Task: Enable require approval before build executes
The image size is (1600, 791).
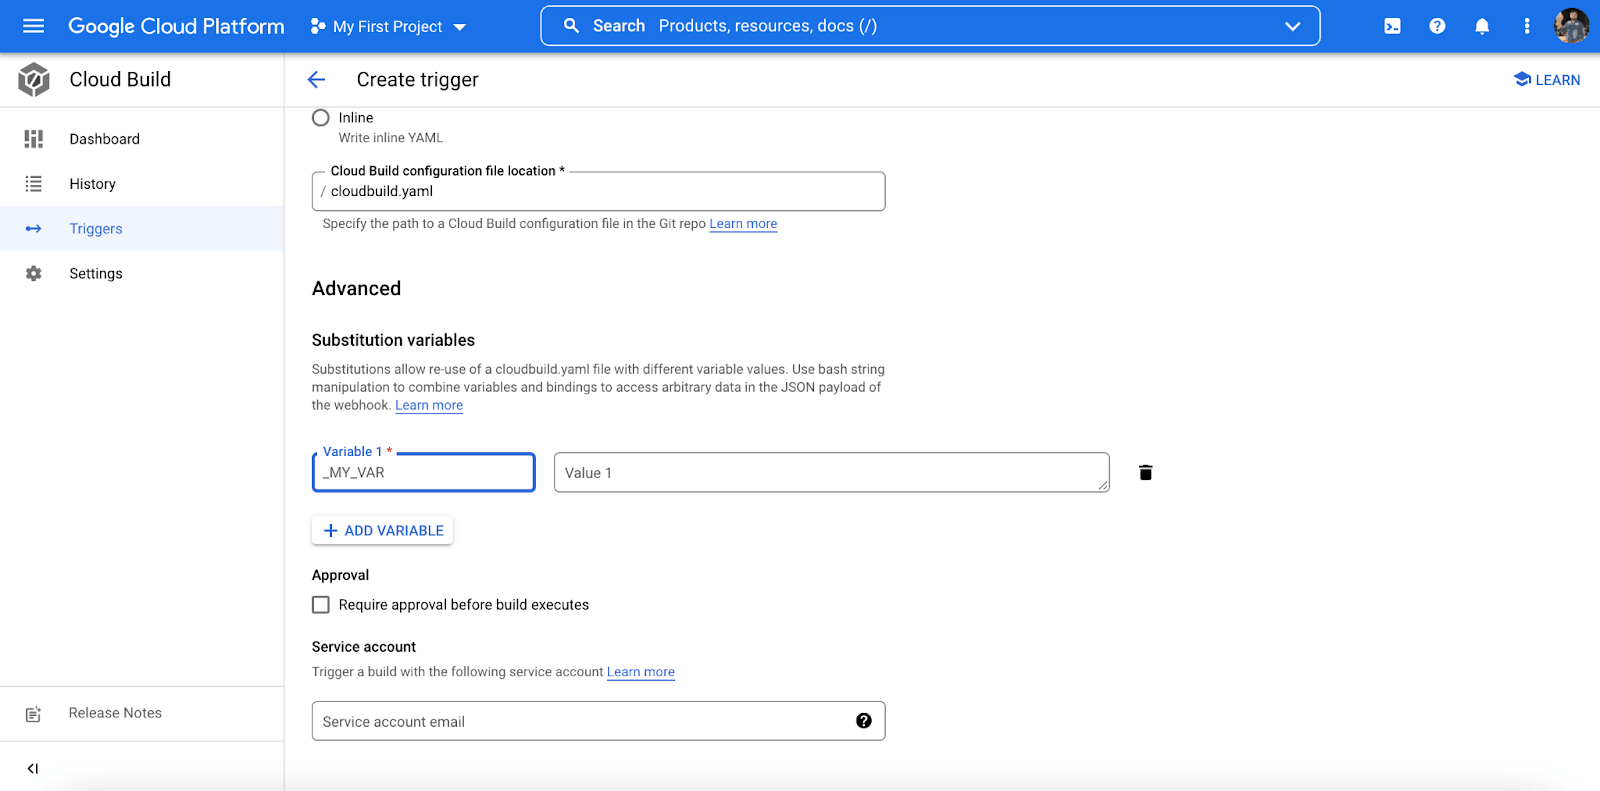Action: (x=321, y=605)
